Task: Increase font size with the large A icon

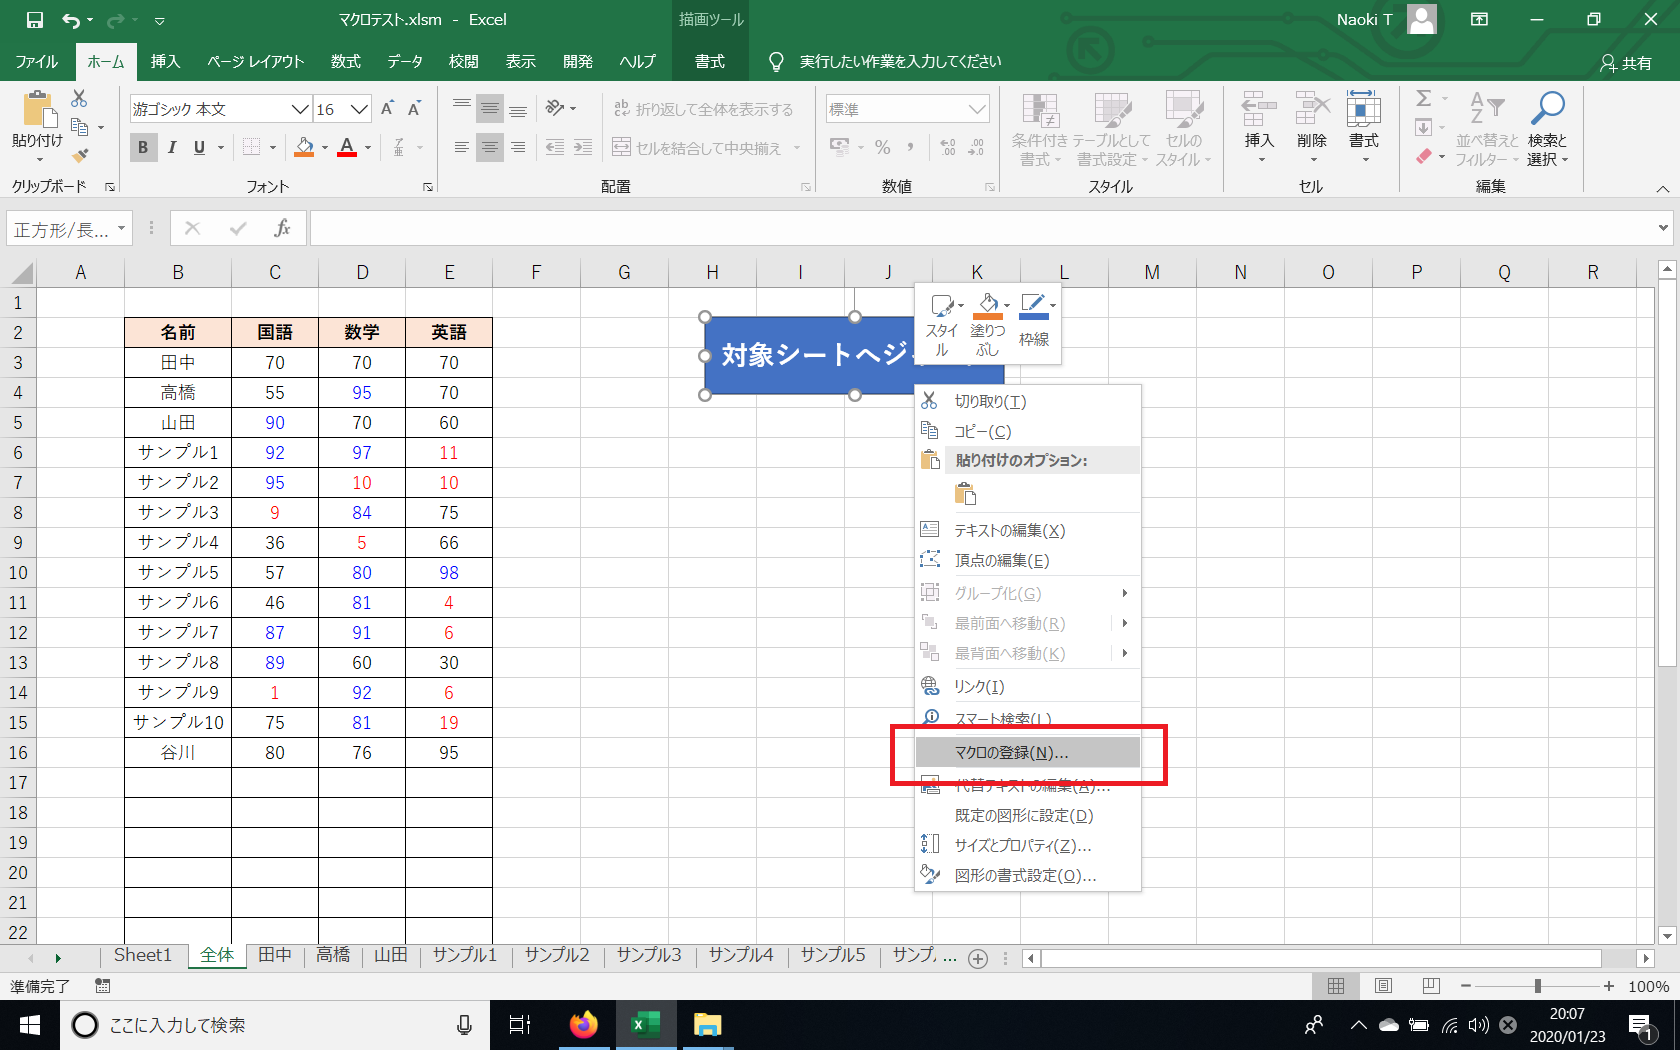Action: click(x=388, y=109)
